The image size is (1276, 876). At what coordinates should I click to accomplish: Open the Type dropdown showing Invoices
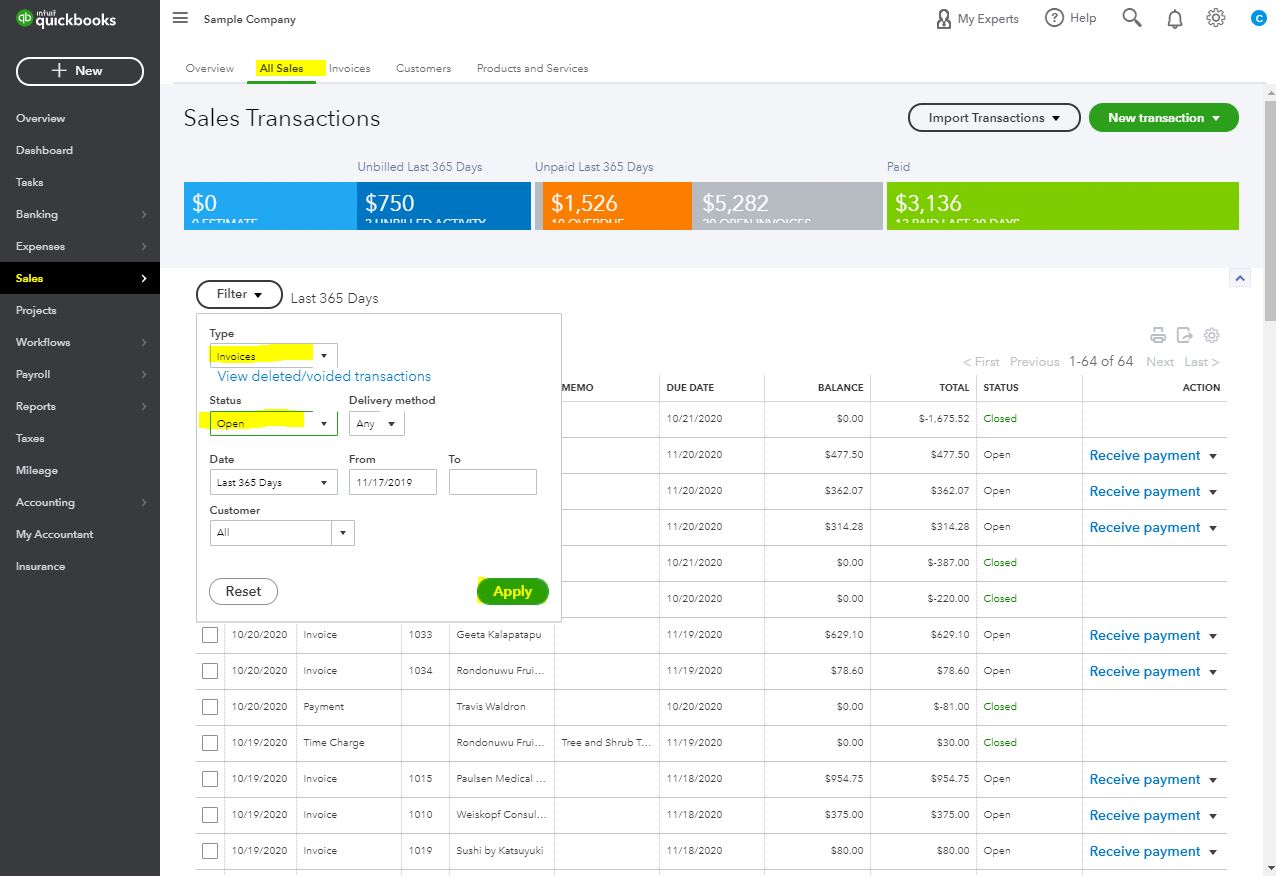pyautogui.click(x=273, y=356)
